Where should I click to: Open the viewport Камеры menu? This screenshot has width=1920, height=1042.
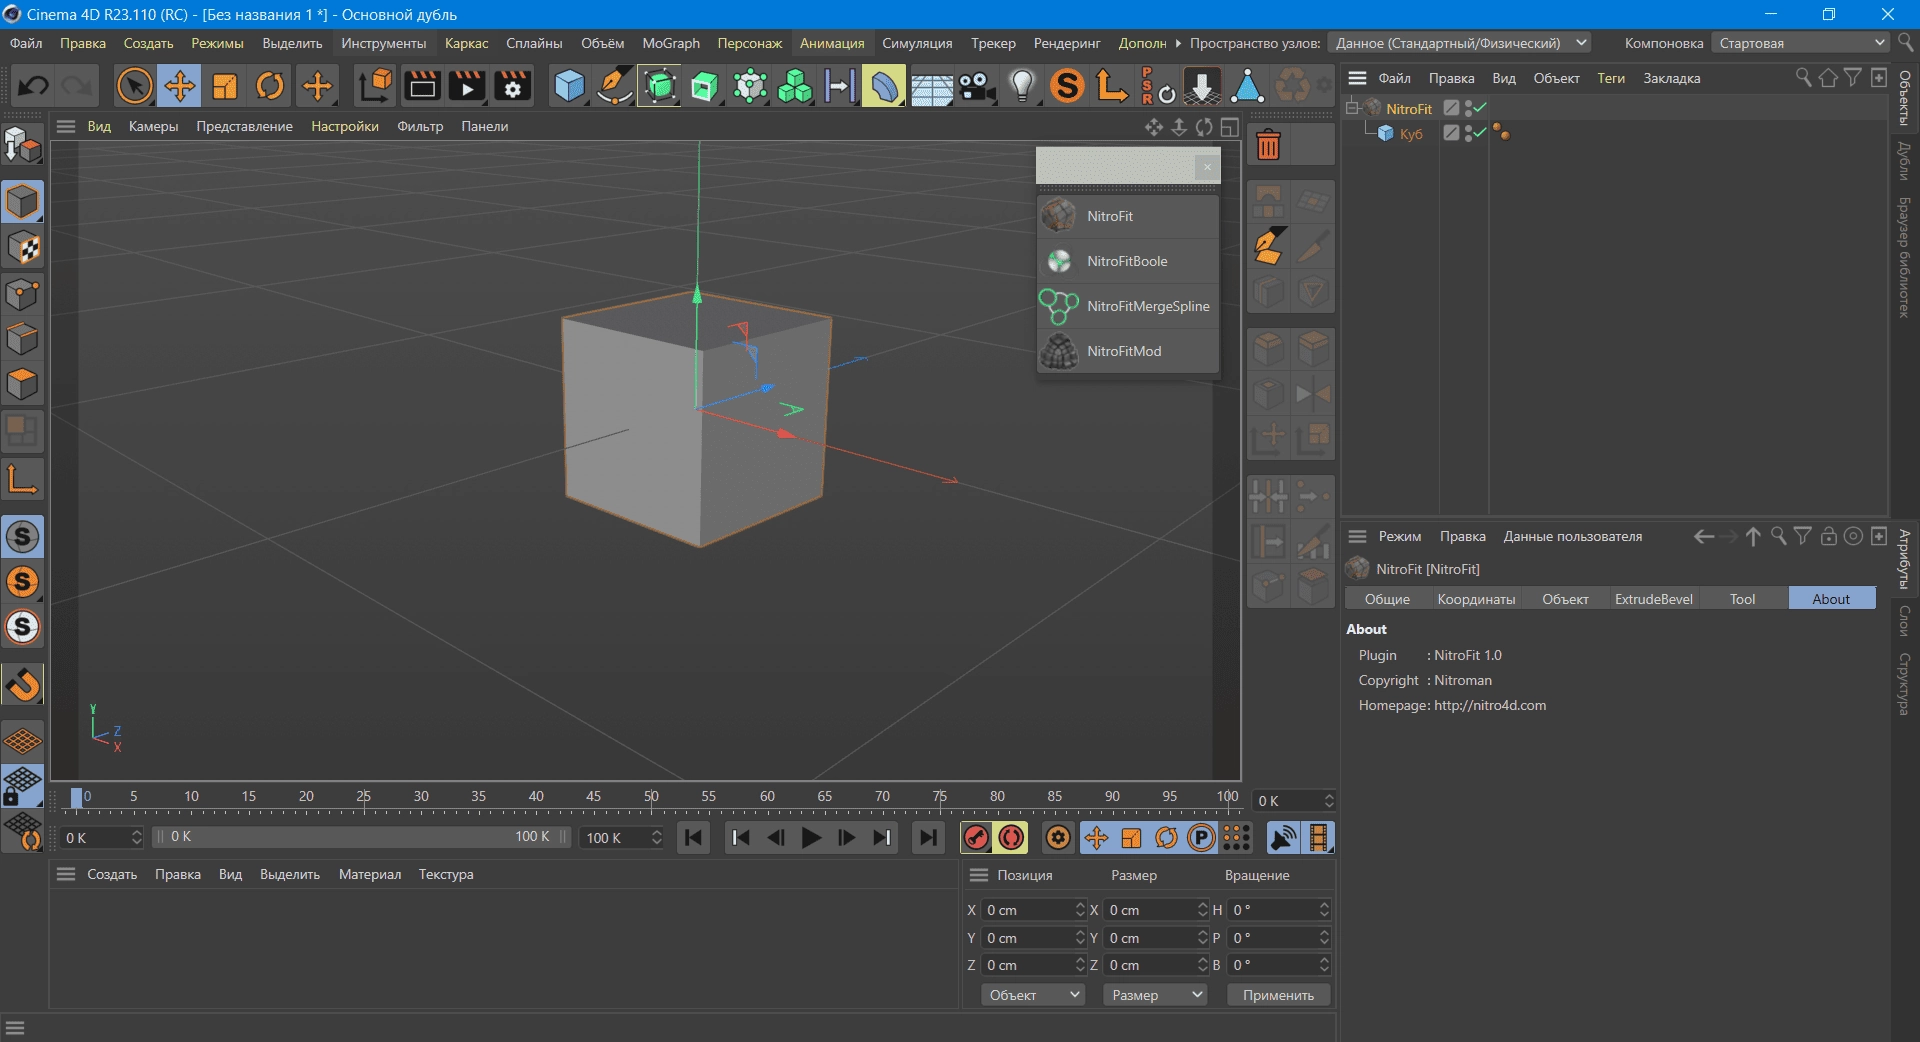[x=153, y=126]
